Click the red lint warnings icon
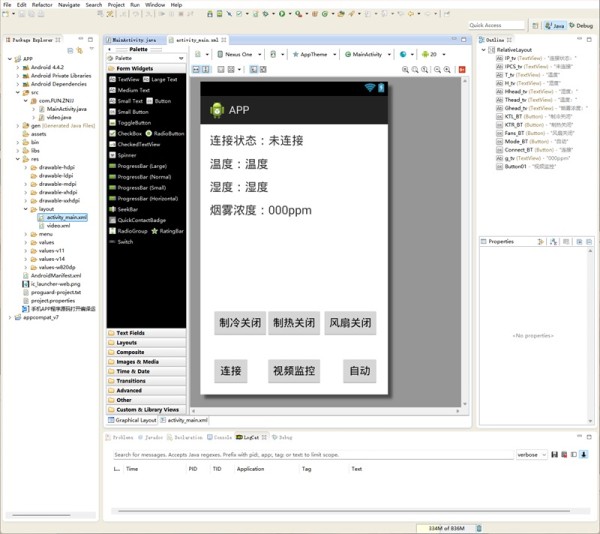 click(x=462, y=70)
